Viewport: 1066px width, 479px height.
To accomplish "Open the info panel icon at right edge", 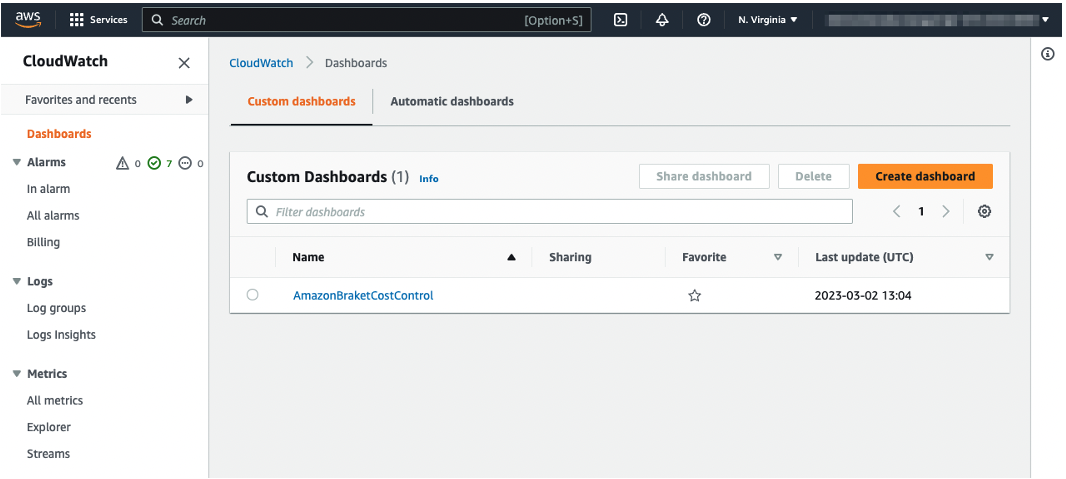I will 1048,54.
